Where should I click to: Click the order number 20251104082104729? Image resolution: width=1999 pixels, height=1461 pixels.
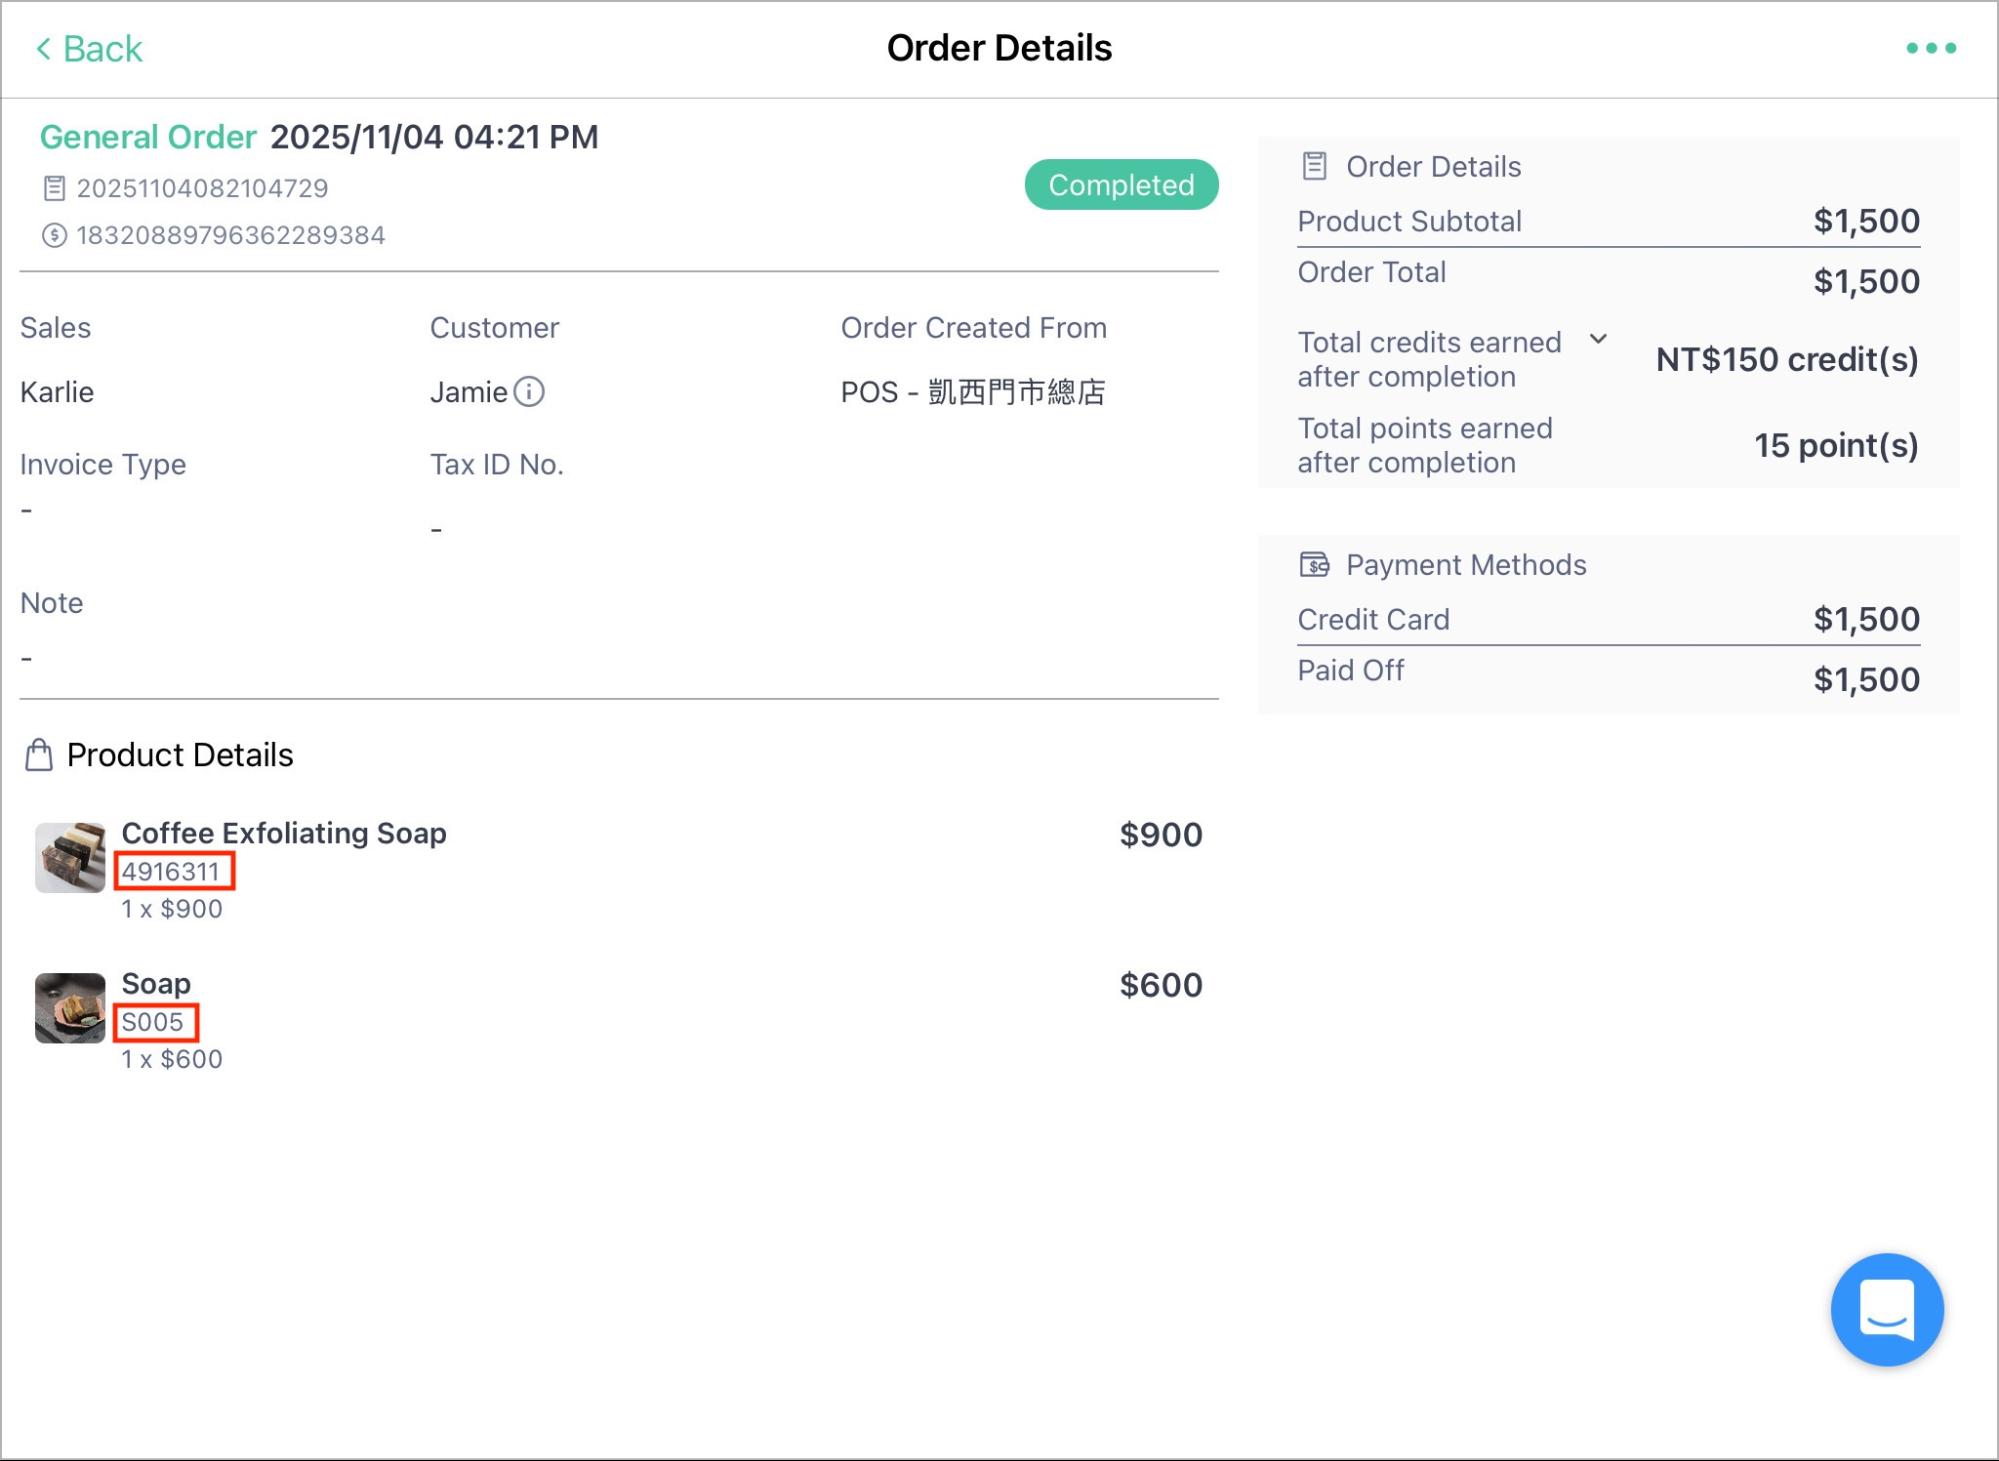pyautogui.click(x=202, y=188)
